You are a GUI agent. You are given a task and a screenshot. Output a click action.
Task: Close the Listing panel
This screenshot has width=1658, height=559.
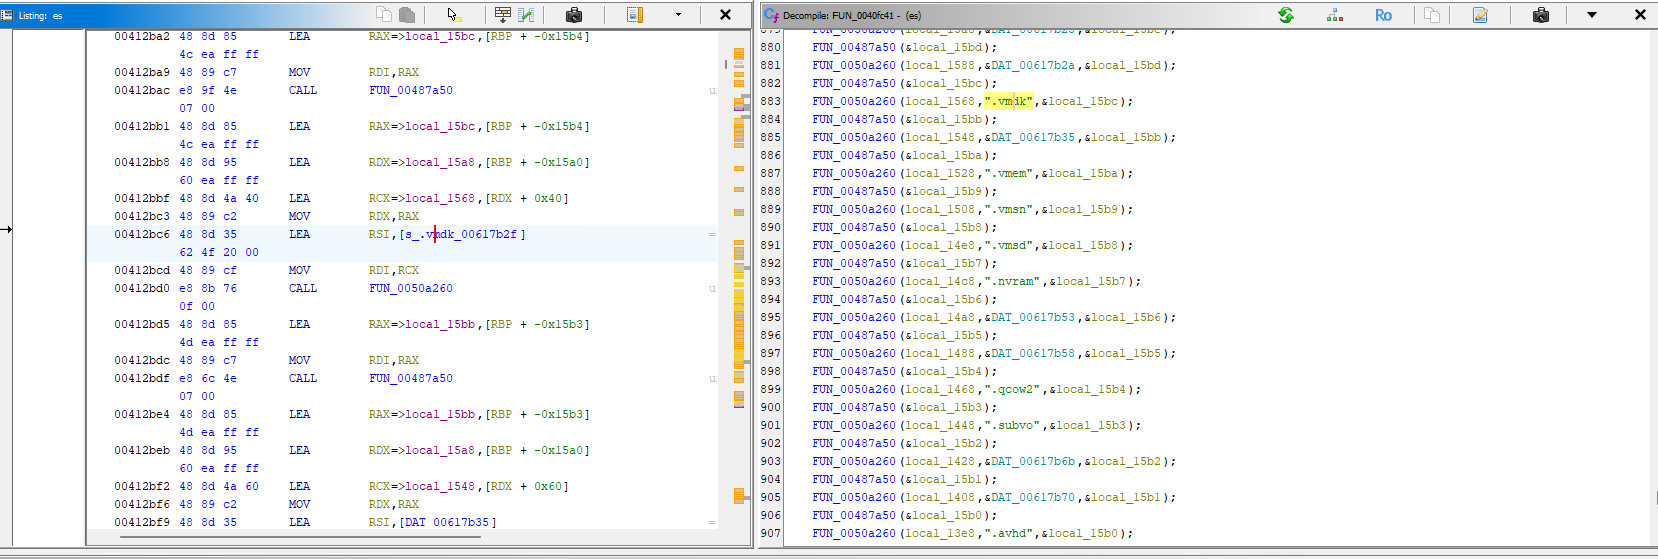tap(726, 14)
